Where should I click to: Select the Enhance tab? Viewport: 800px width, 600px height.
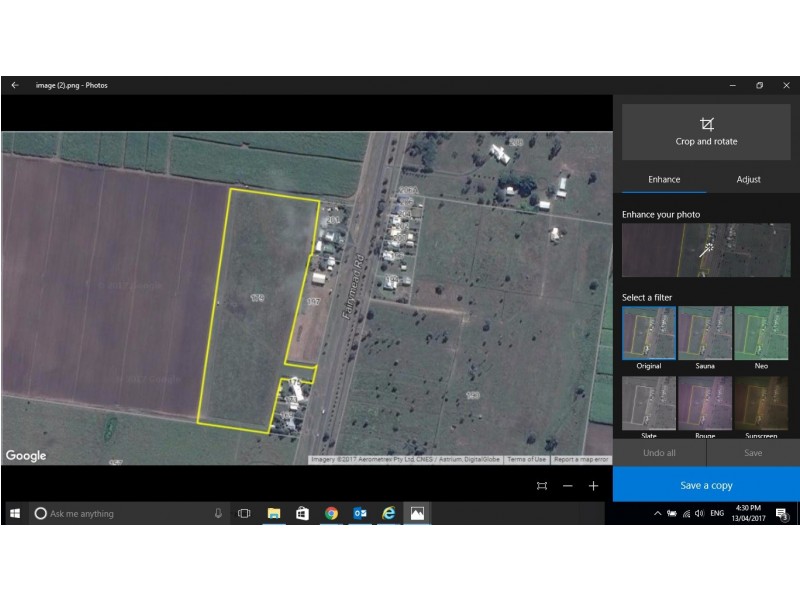(664, 180)
